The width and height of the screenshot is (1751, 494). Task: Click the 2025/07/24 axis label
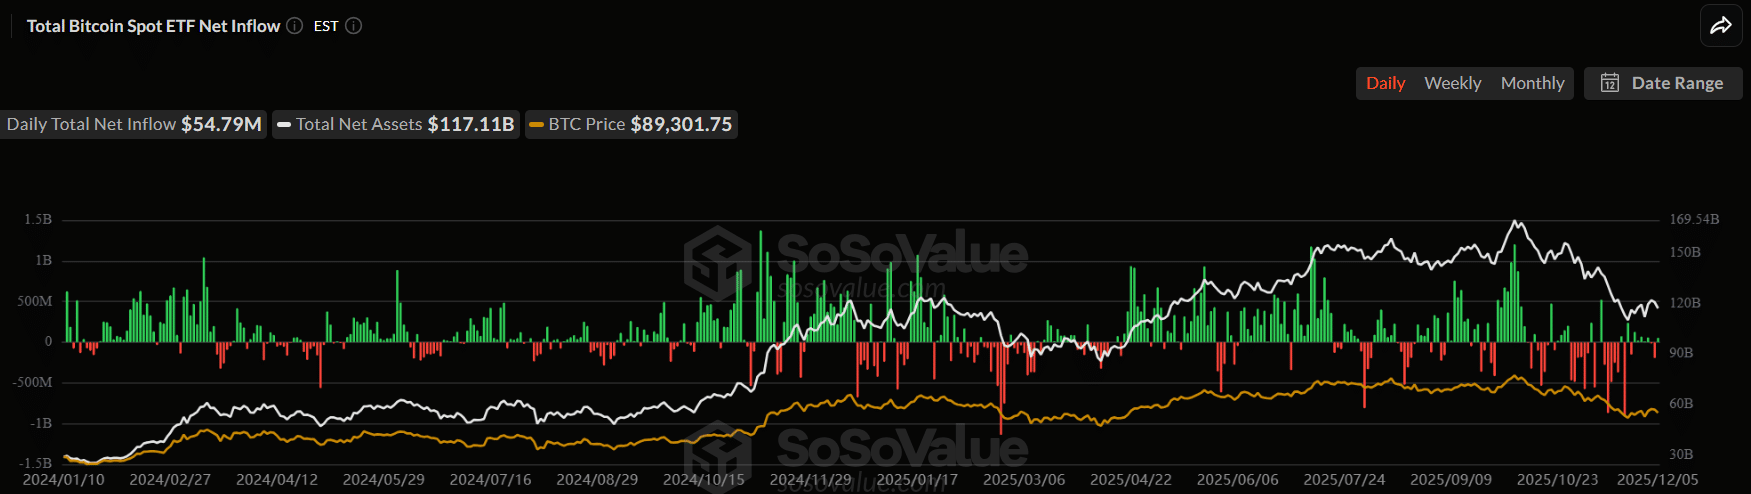[x=1344, y=480]
